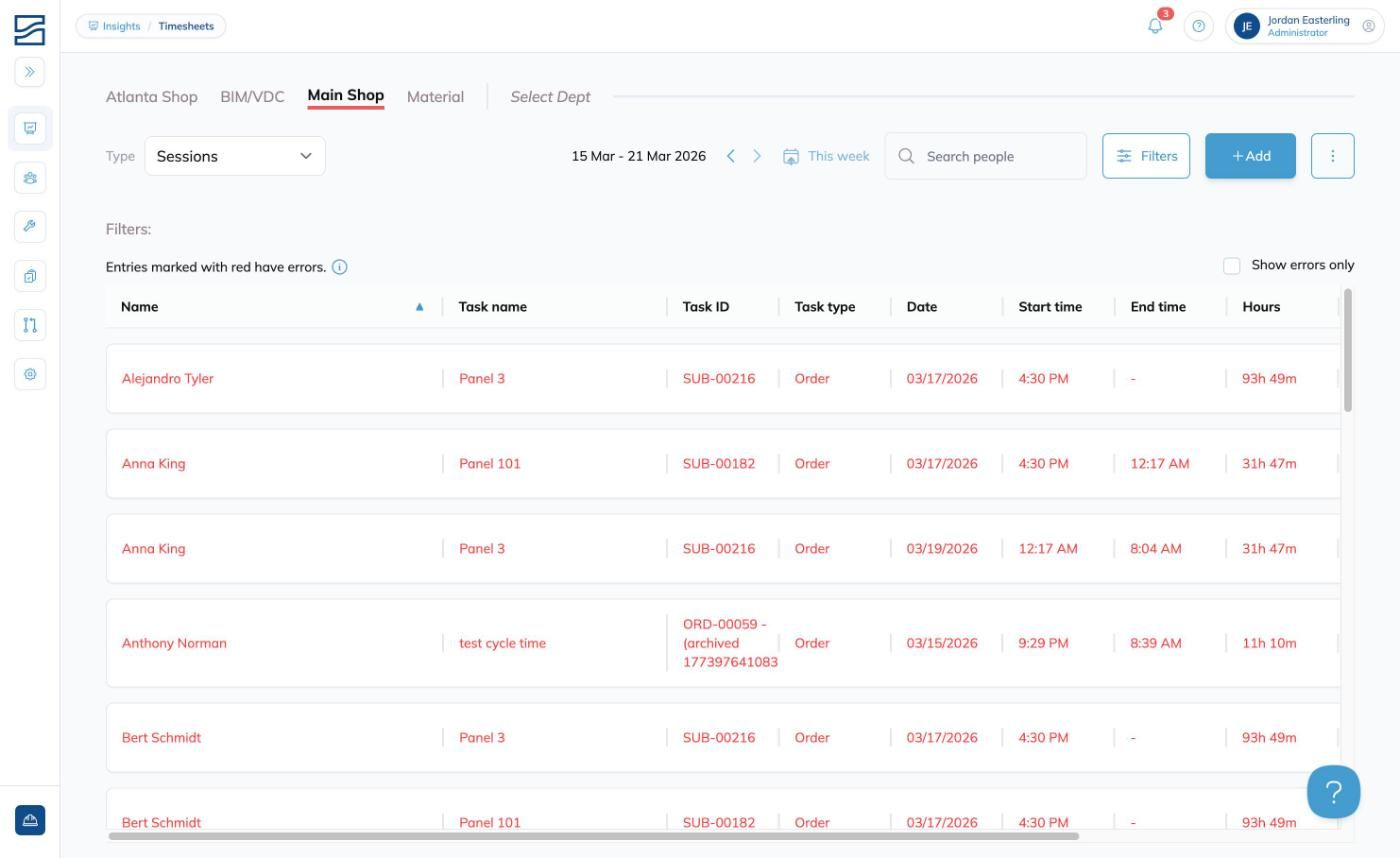Image resolution: width=1400 pixels, height=858 pixels.
Task: Switch to the Material tab
Action: (x=435, y=97)
